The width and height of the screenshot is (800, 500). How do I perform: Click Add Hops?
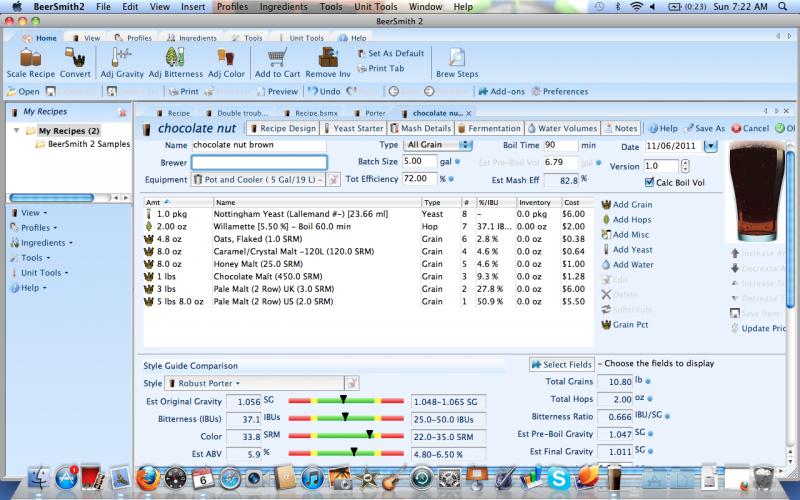click(627, 219)
